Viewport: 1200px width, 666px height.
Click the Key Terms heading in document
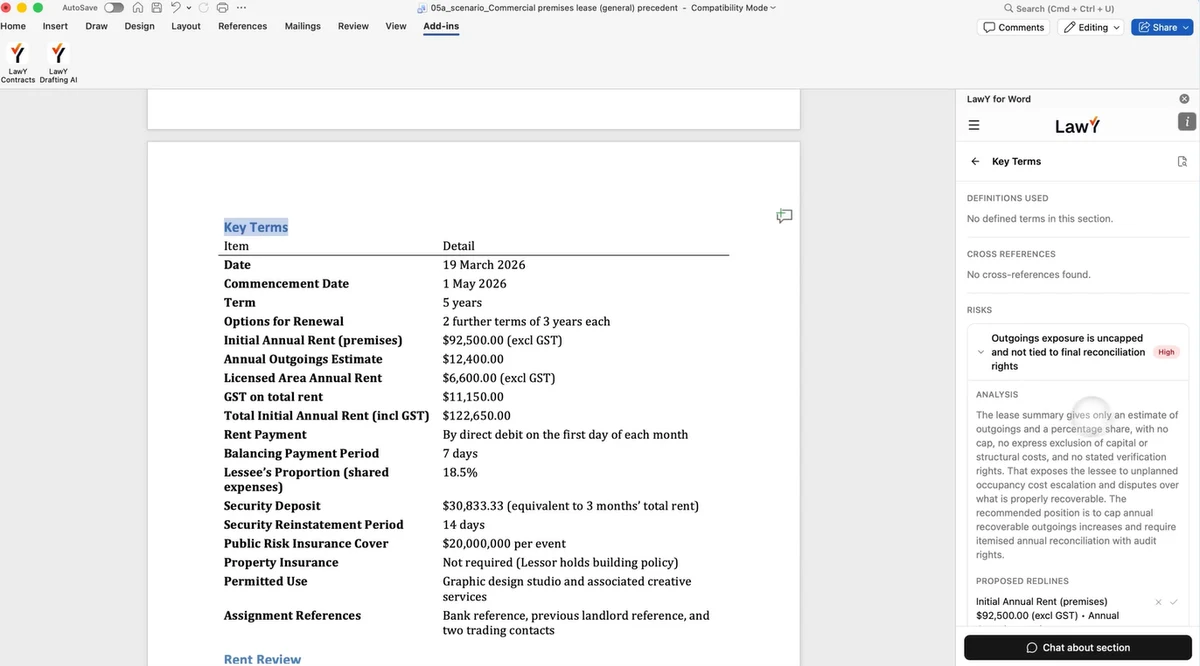pyautogui.click(x=256, y=227)
